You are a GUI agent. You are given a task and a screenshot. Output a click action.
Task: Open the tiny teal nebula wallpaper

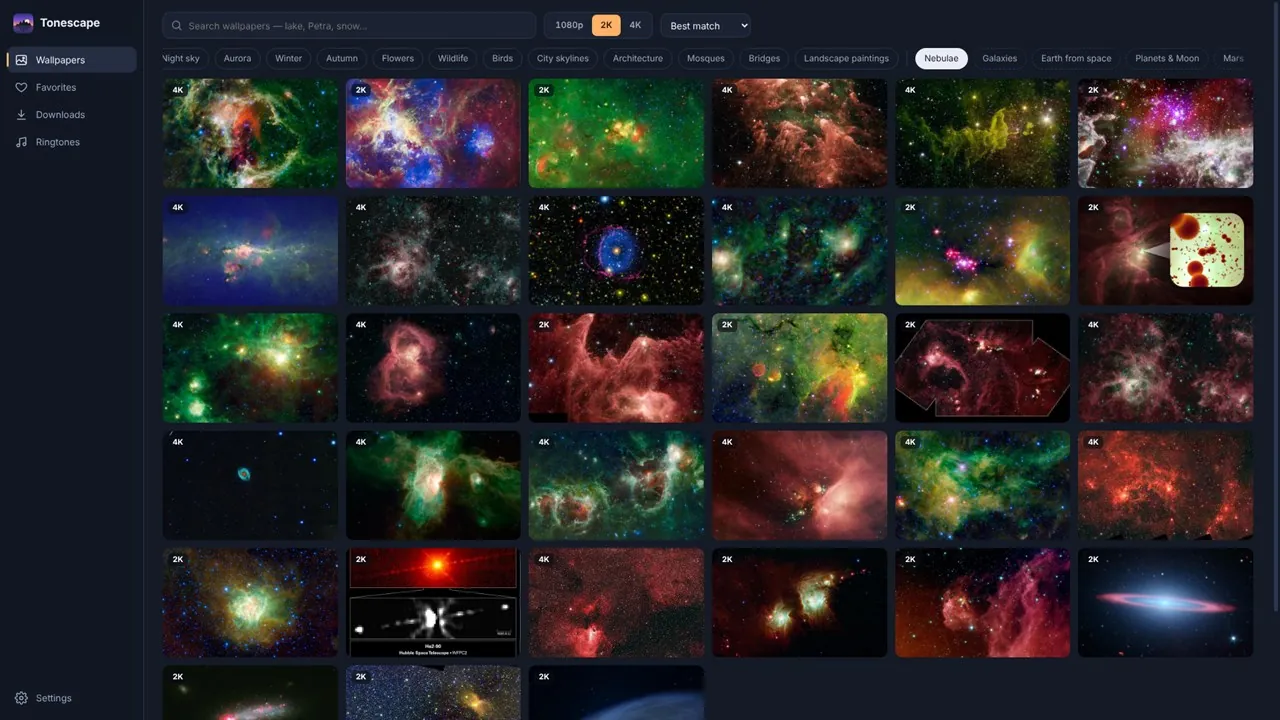[x=250, y=485]
